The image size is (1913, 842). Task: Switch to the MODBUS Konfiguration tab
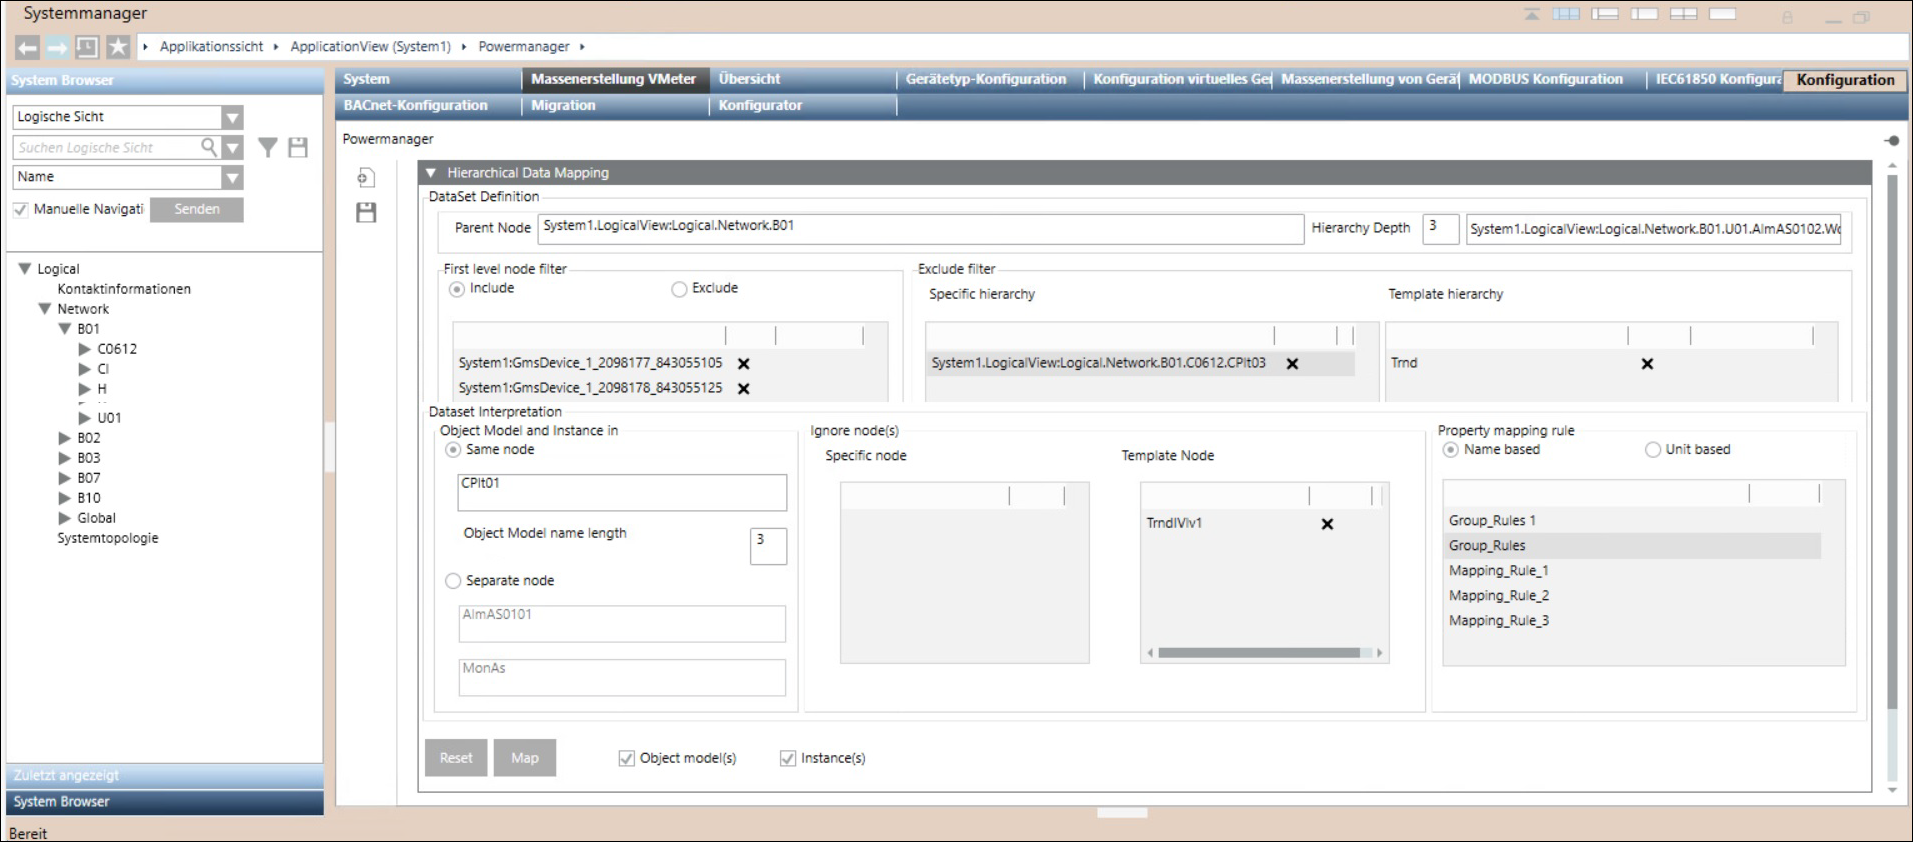1545,79
